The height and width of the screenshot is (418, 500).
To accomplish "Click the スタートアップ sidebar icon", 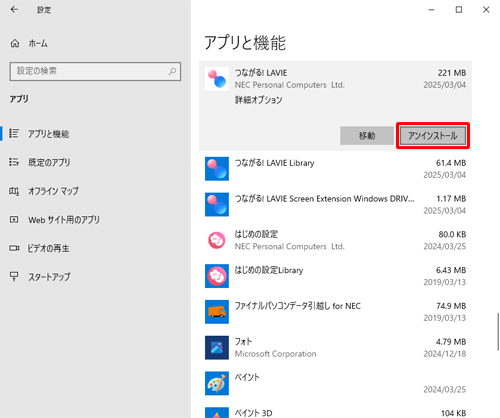I will point(14,276).
